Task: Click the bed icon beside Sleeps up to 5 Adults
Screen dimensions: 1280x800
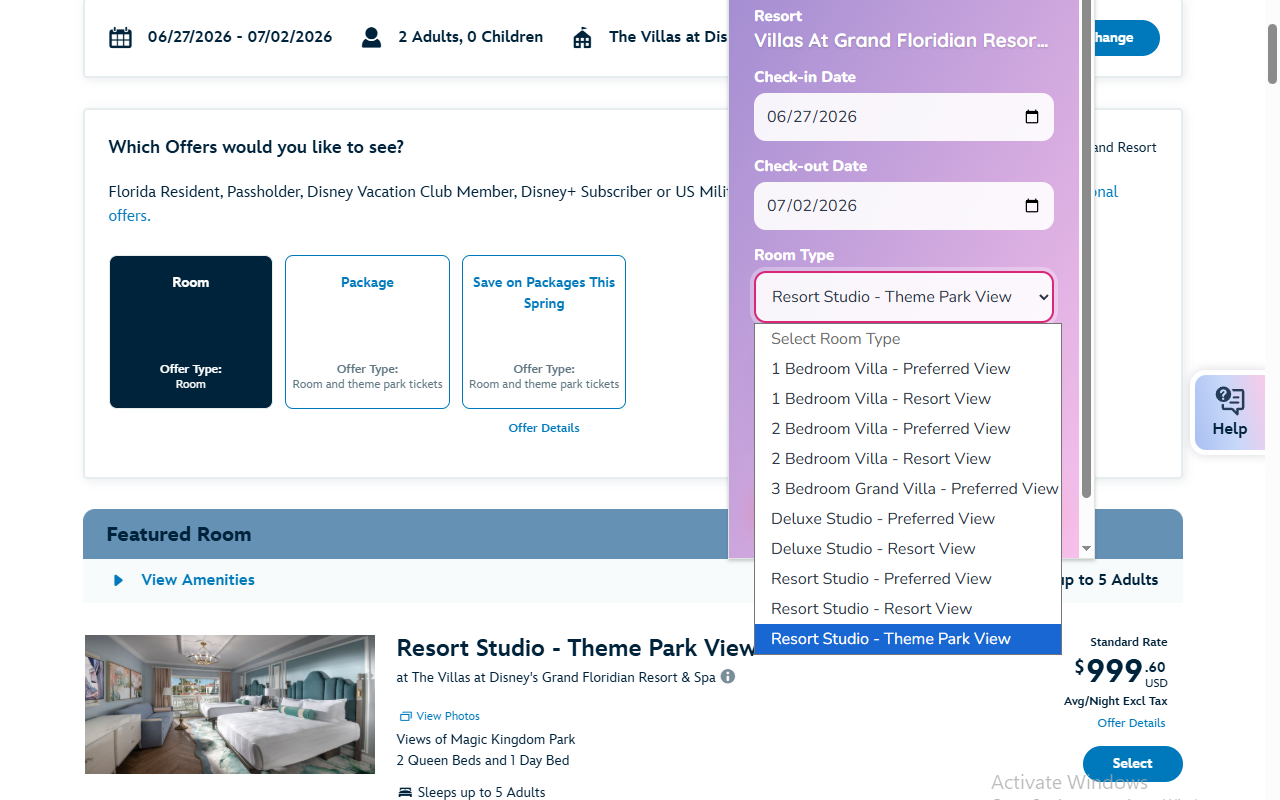Action: tap(404, 791)
